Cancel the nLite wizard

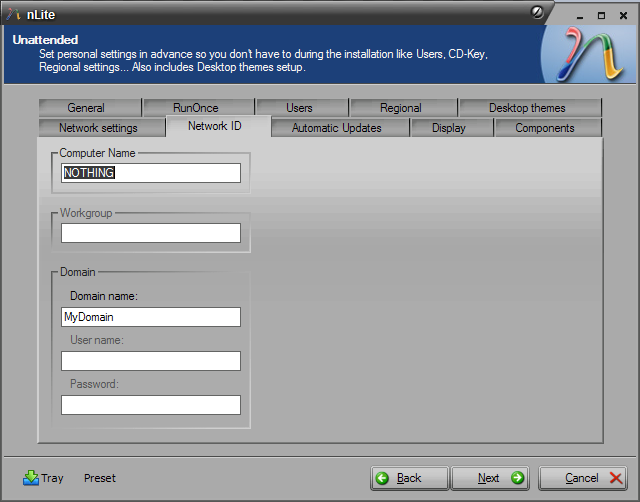[583, 478]
